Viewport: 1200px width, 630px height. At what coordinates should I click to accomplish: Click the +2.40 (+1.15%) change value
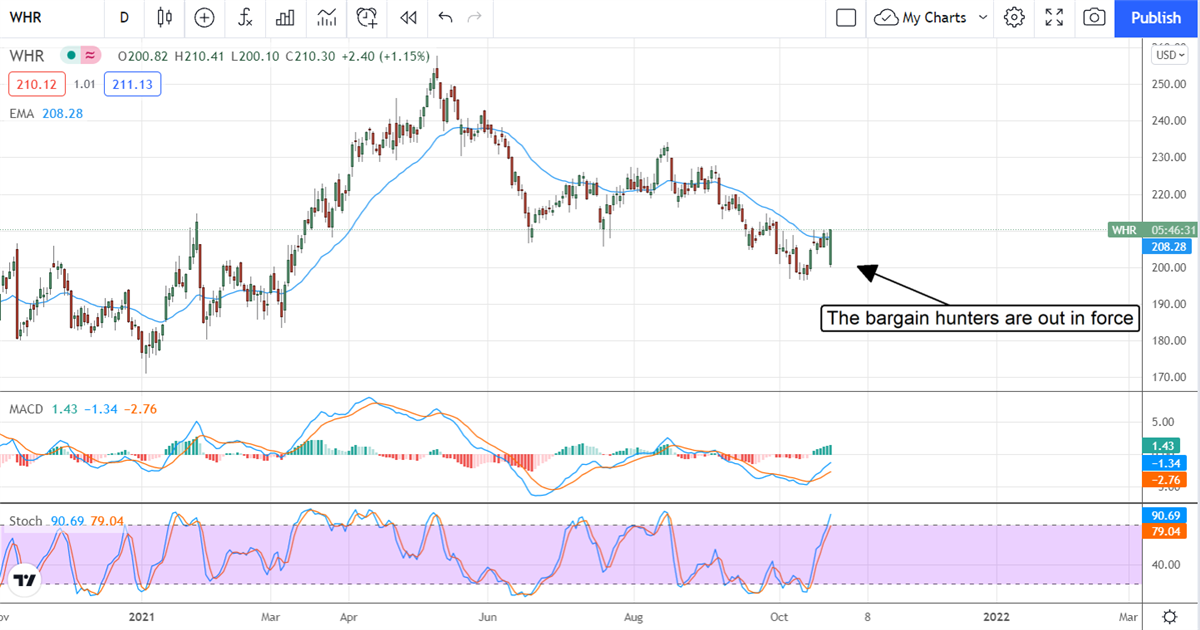pos(386,56)
